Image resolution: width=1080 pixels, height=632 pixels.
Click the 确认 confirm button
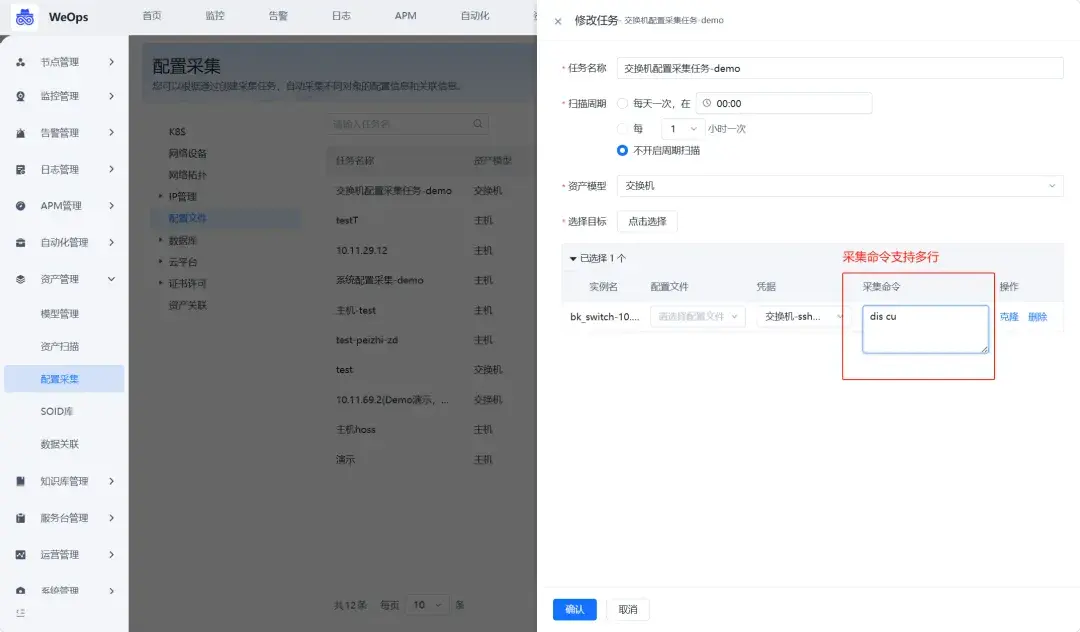[575, 609]
